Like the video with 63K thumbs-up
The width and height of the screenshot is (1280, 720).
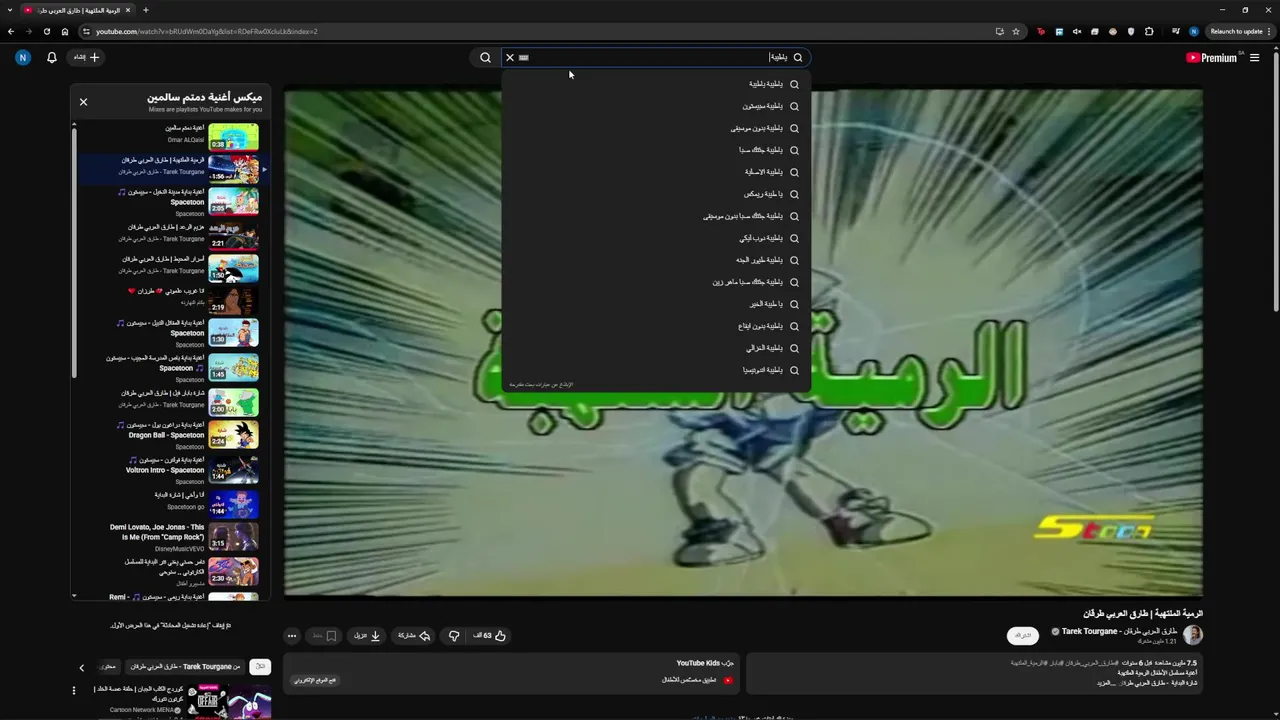pos(491,635)
